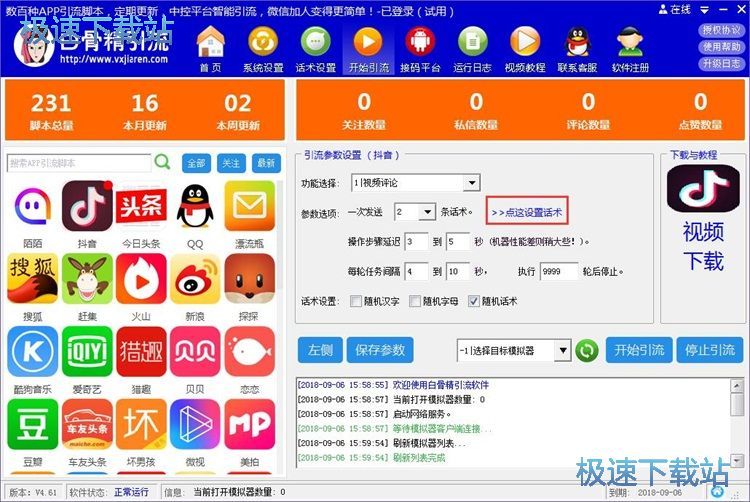
Task: Click 执行 rounds 9999 field
Action: coord(559,272)
